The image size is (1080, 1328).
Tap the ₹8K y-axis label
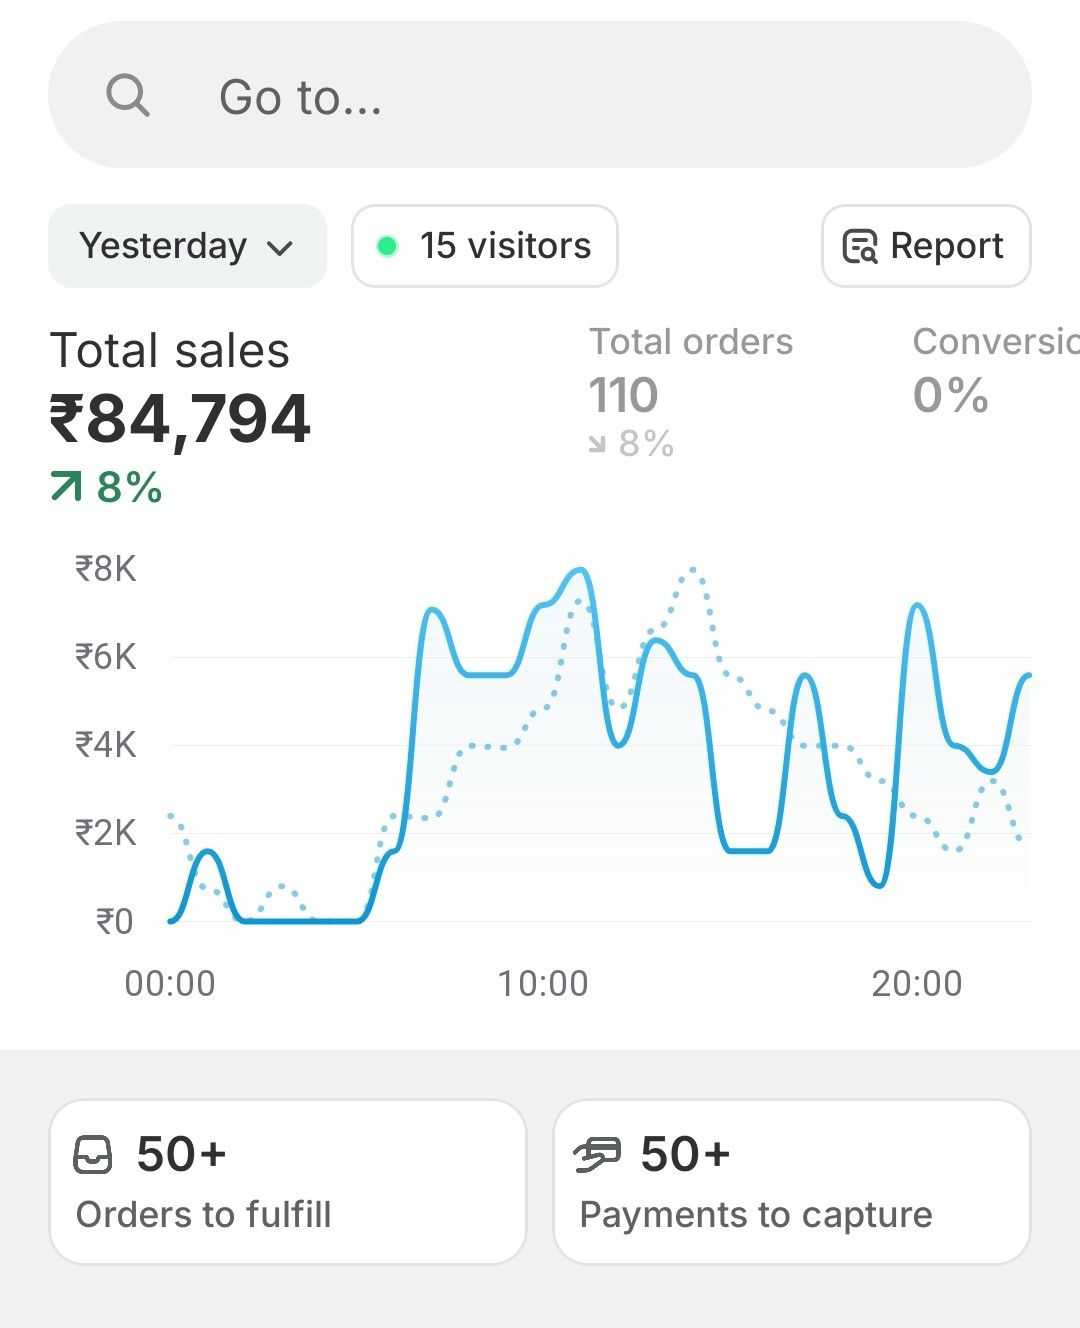(105, 569)
